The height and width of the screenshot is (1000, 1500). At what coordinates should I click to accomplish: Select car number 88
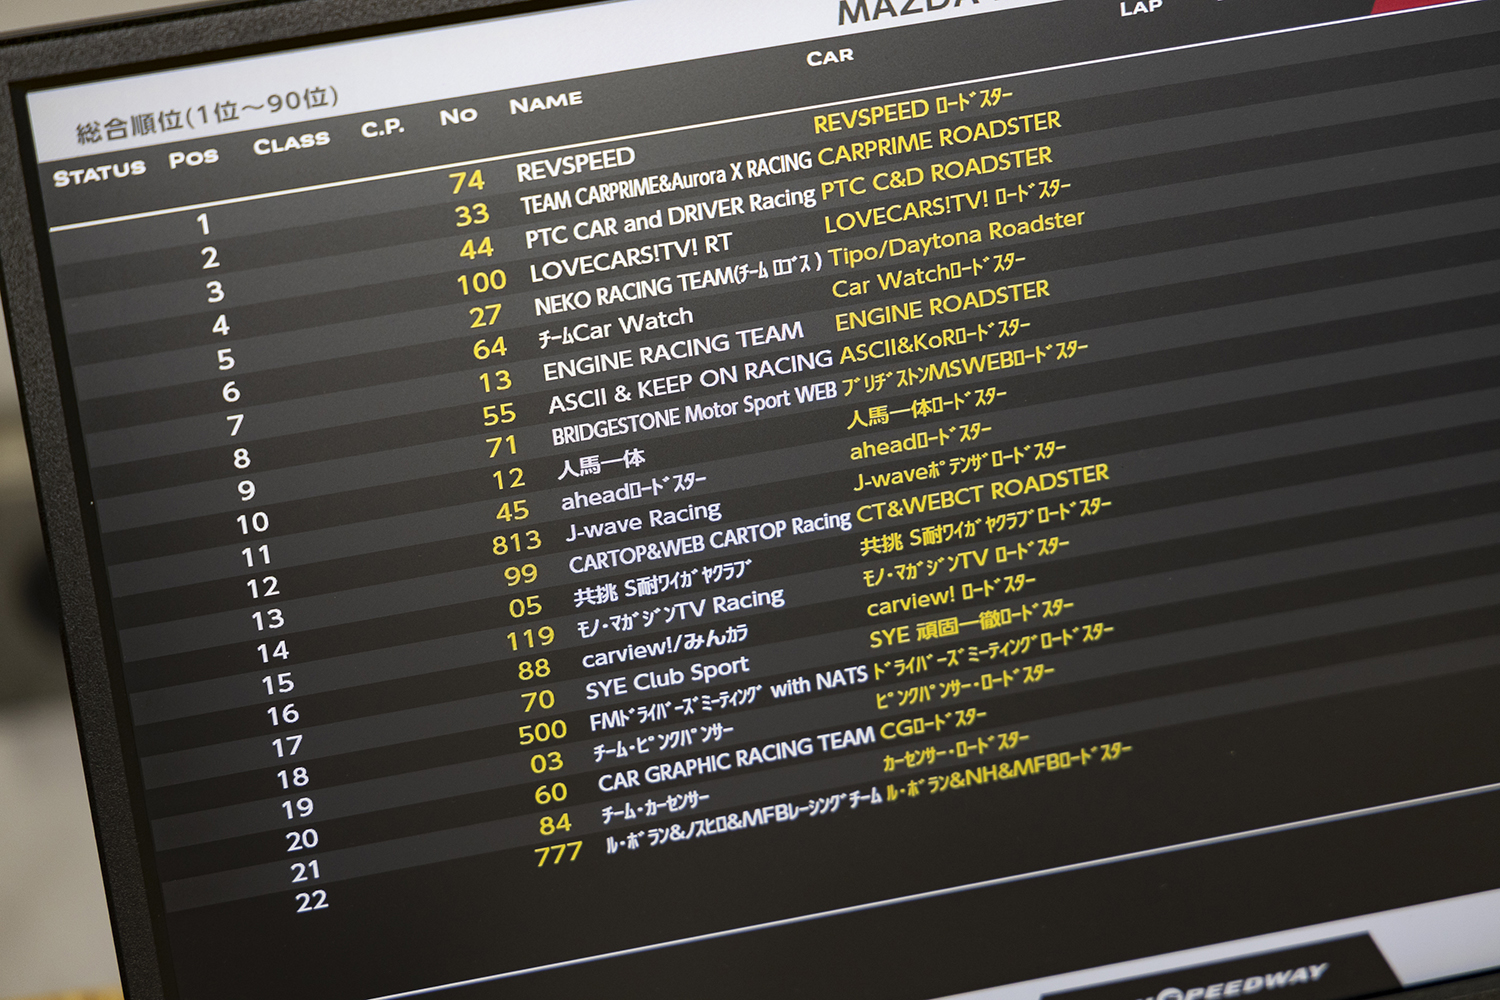(x=533, y=669)
